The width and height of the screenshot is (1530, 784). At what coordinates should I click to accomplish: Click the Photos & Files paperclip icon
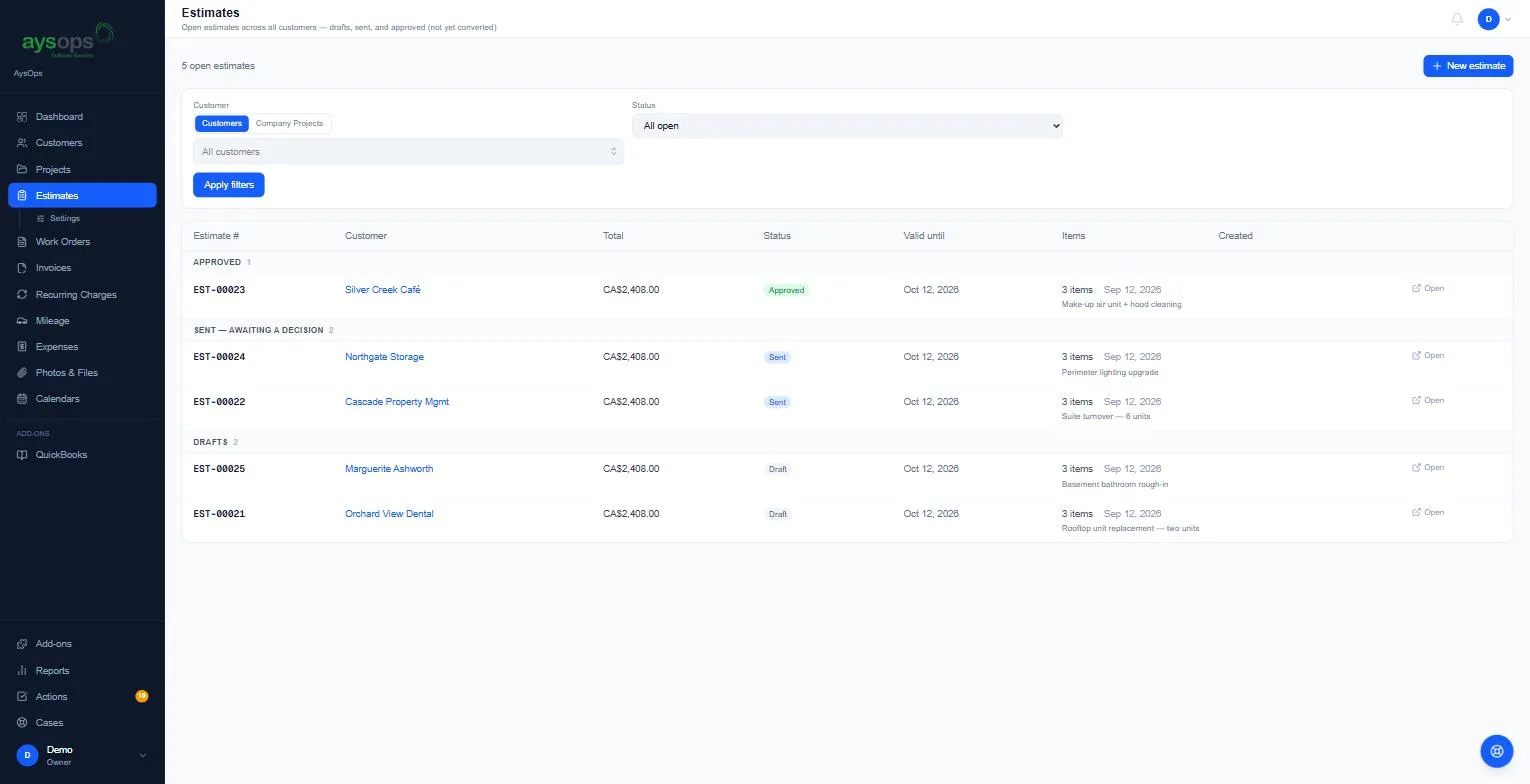(23, 373)
